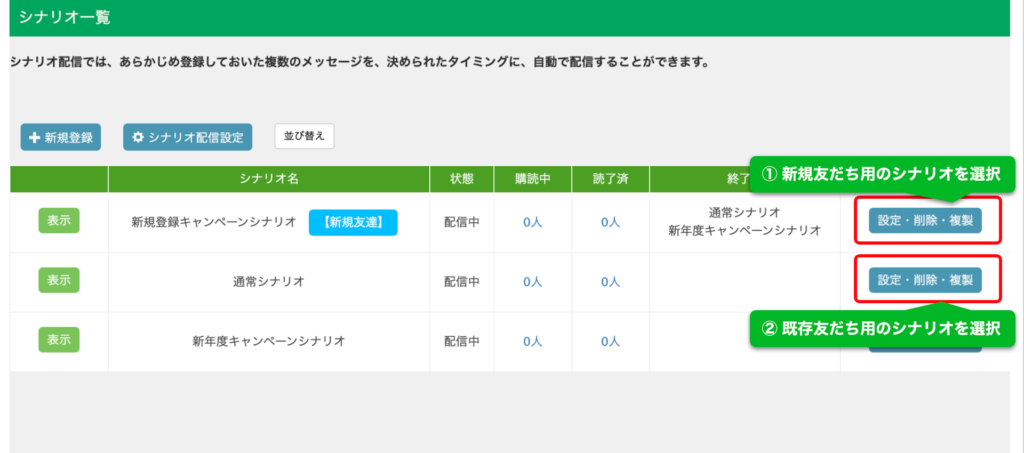Open 設定・削除・複製 for 通常シナリオ
The image size is (1024, 453).
tap(924, 280)
